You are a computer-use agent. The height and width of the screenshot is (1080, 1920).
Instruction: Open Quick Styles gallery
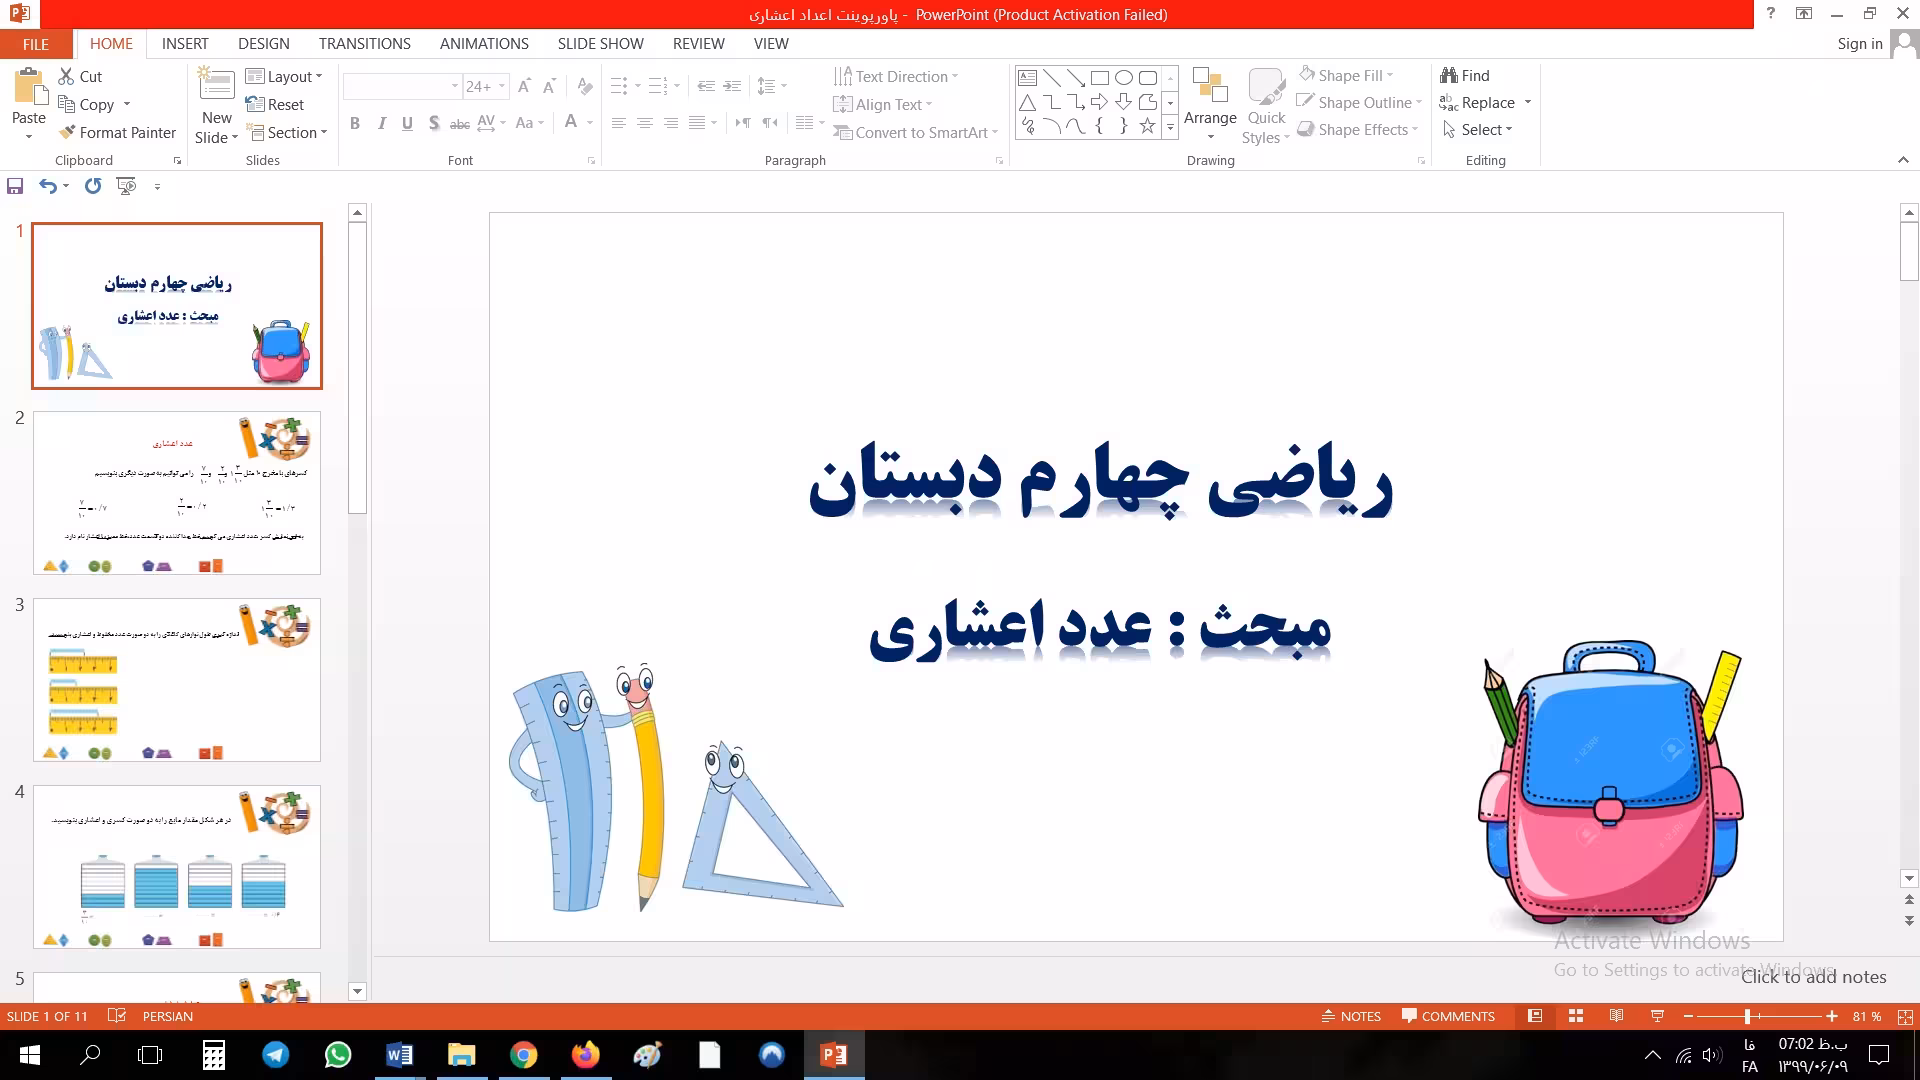pyautogui.click(x=1266, y=106)
